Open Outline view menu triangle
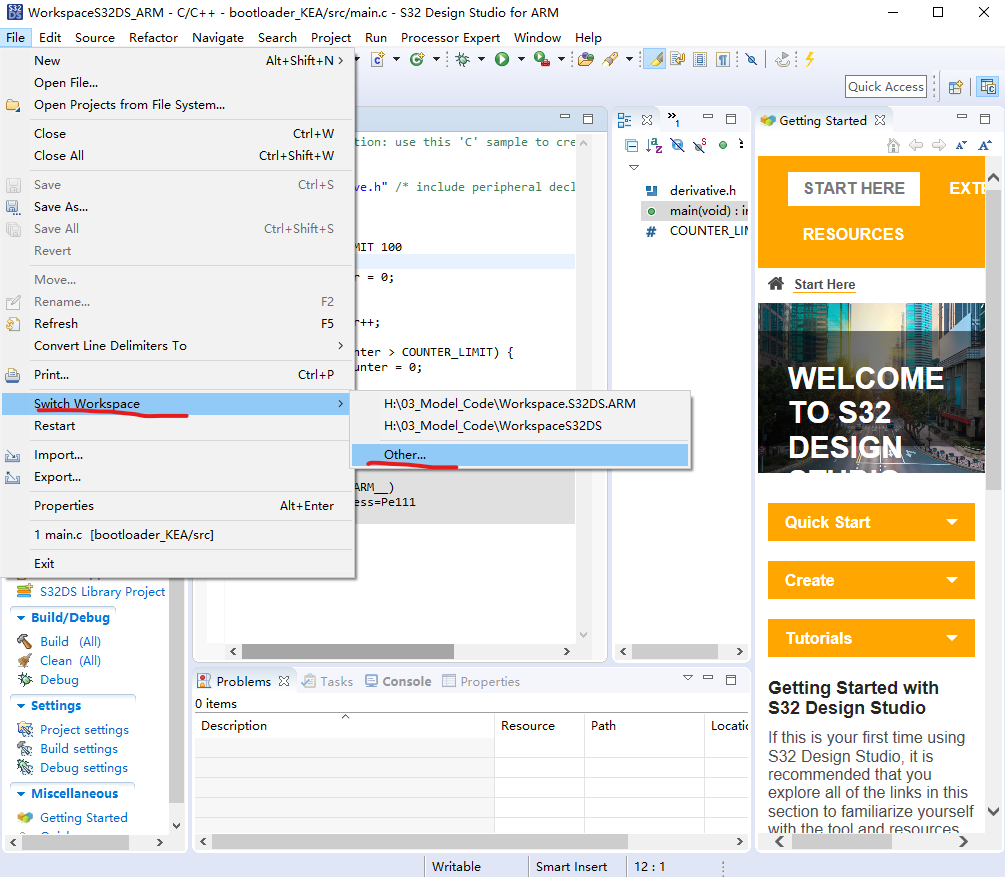1005x877 pixels. (634, 167)
